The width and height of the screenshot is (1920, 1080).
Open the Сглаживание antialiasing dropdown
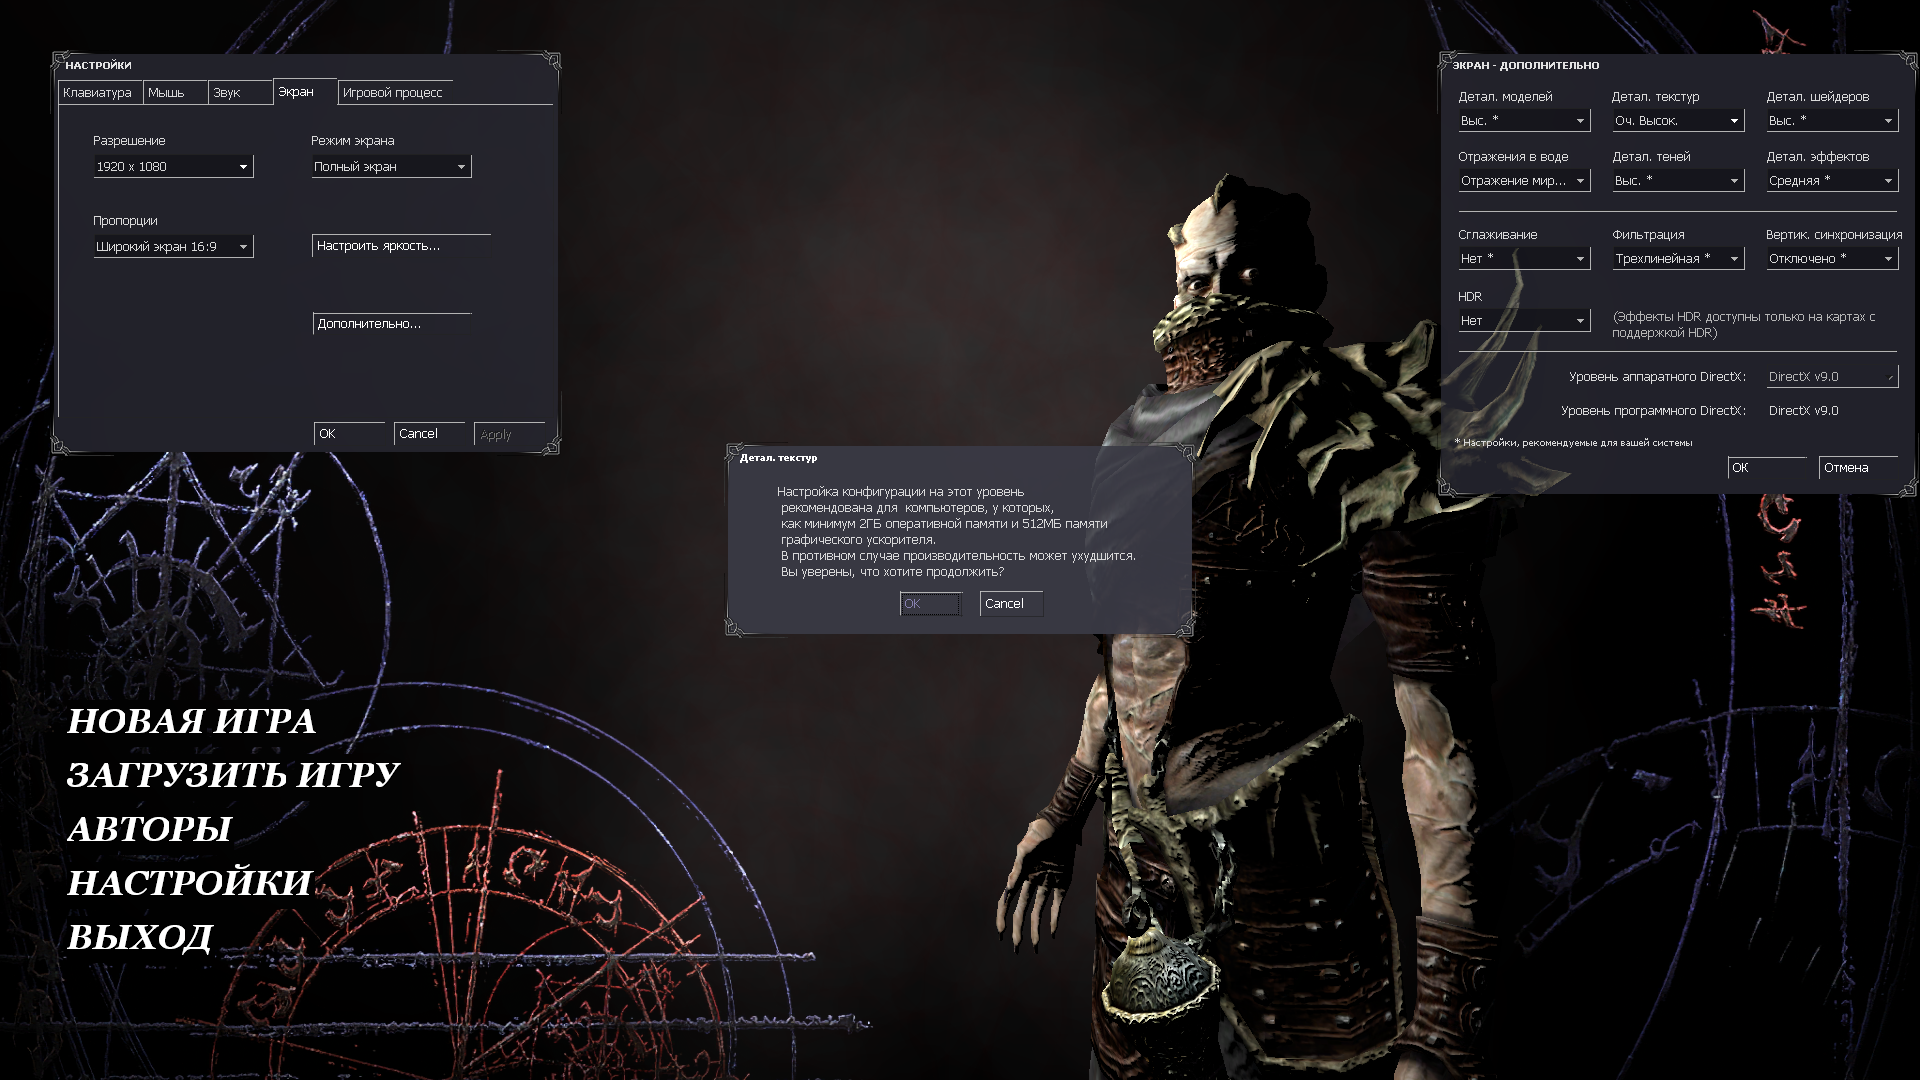tap(1524, 259)
